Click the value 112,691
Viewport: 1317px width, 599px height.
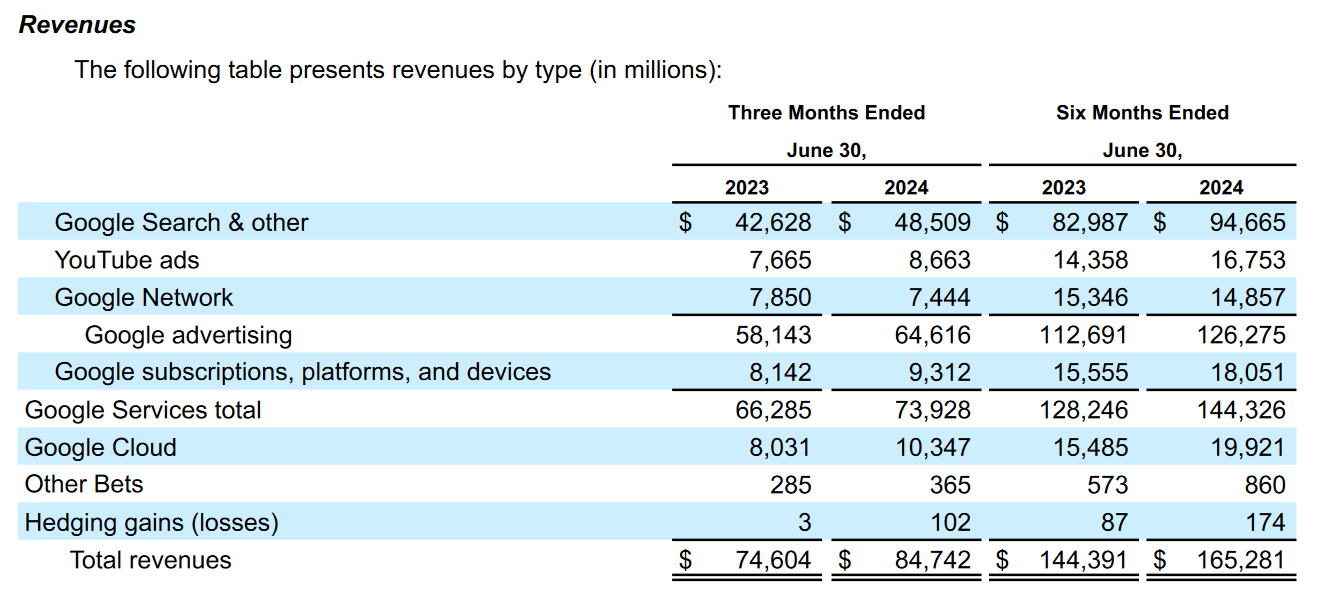coord(1084,335)
